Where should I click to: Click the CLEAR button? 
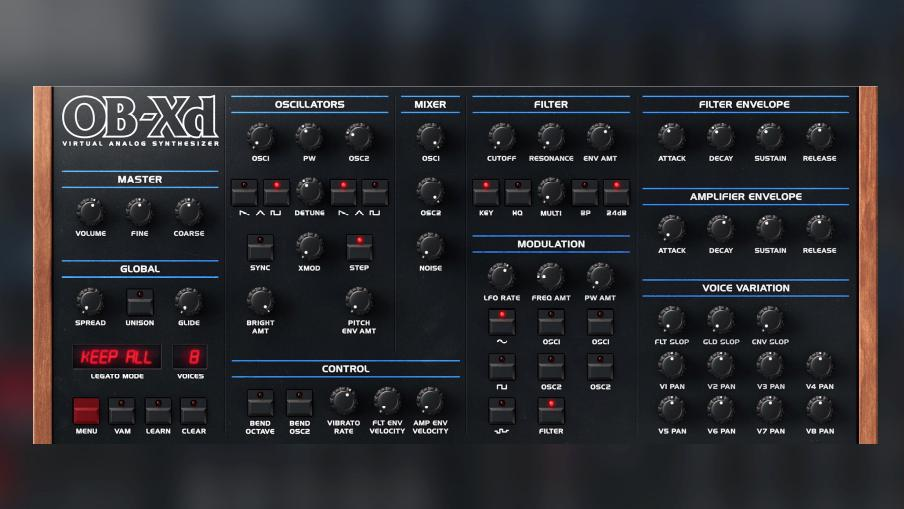coord(194,410)
